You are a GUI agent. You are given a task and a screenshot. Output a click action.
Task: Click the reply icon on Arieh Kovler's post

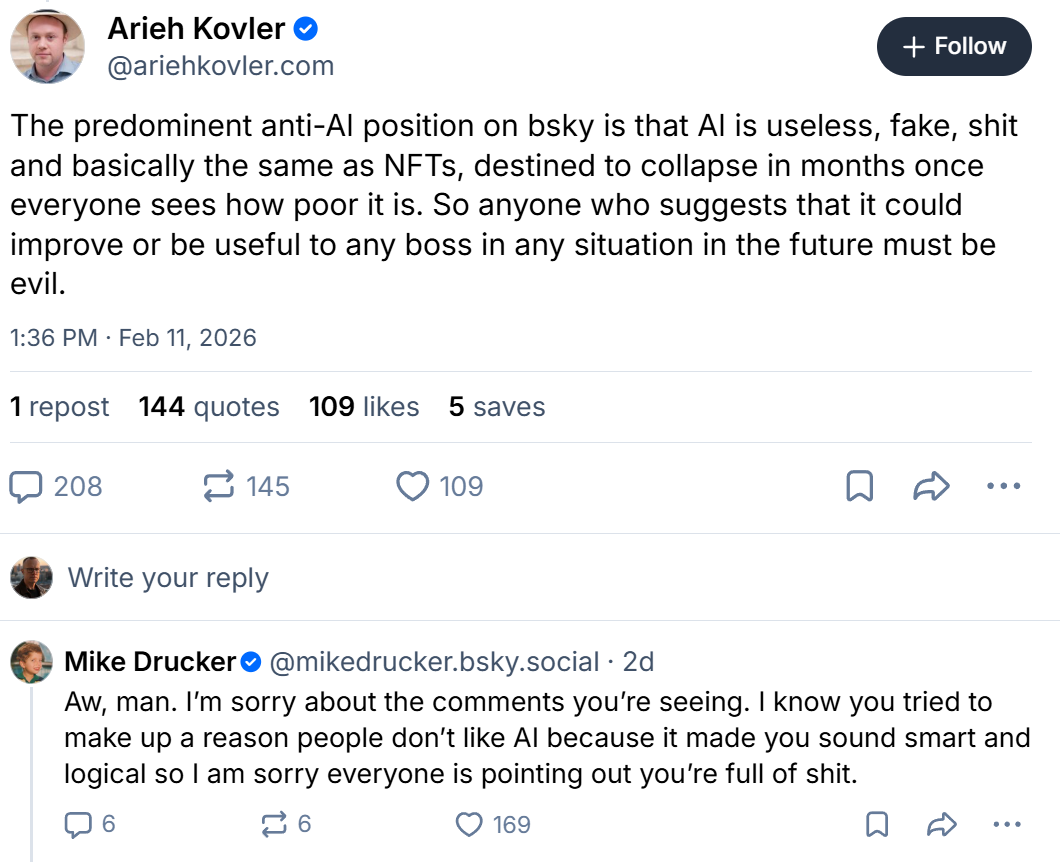pos(26,487)
